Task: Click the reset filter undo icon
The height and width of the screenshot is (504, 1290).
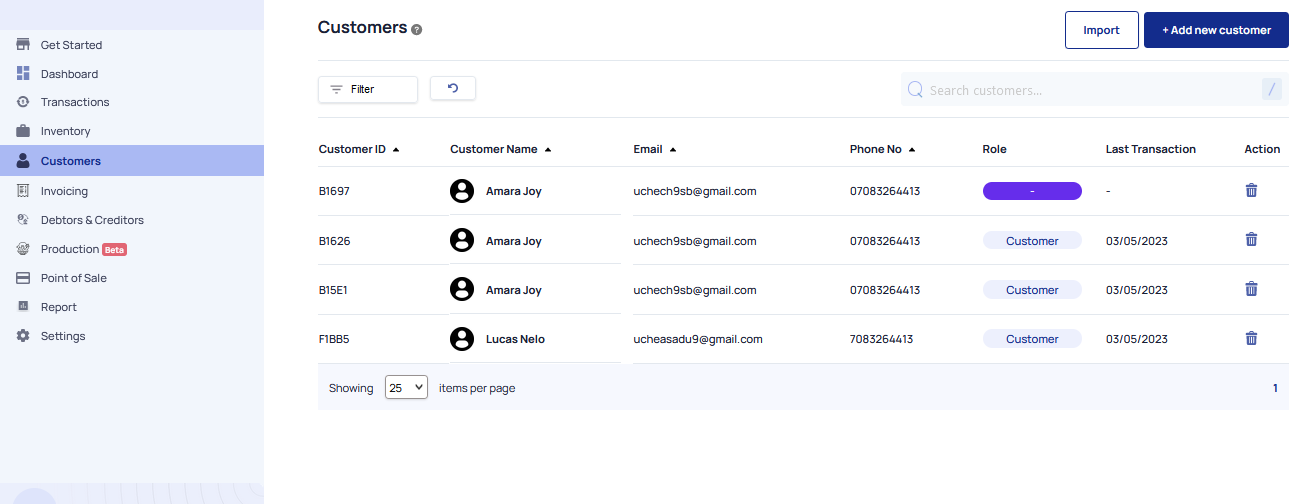Action: coord(453,88)
